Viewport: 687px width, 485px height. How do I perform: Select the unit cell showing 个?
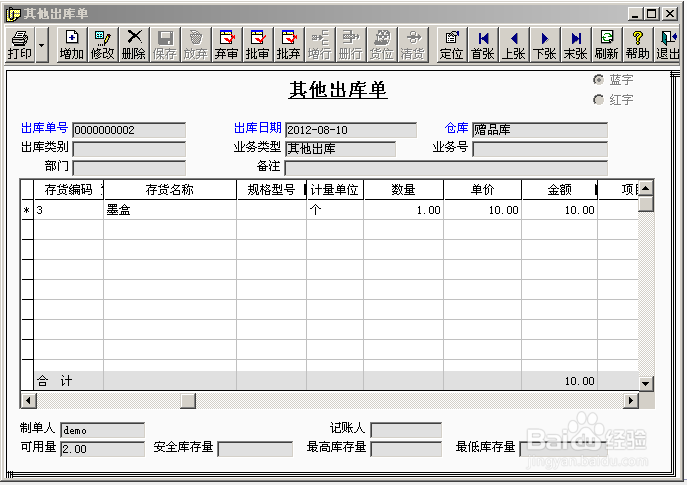tap(335, 210)
